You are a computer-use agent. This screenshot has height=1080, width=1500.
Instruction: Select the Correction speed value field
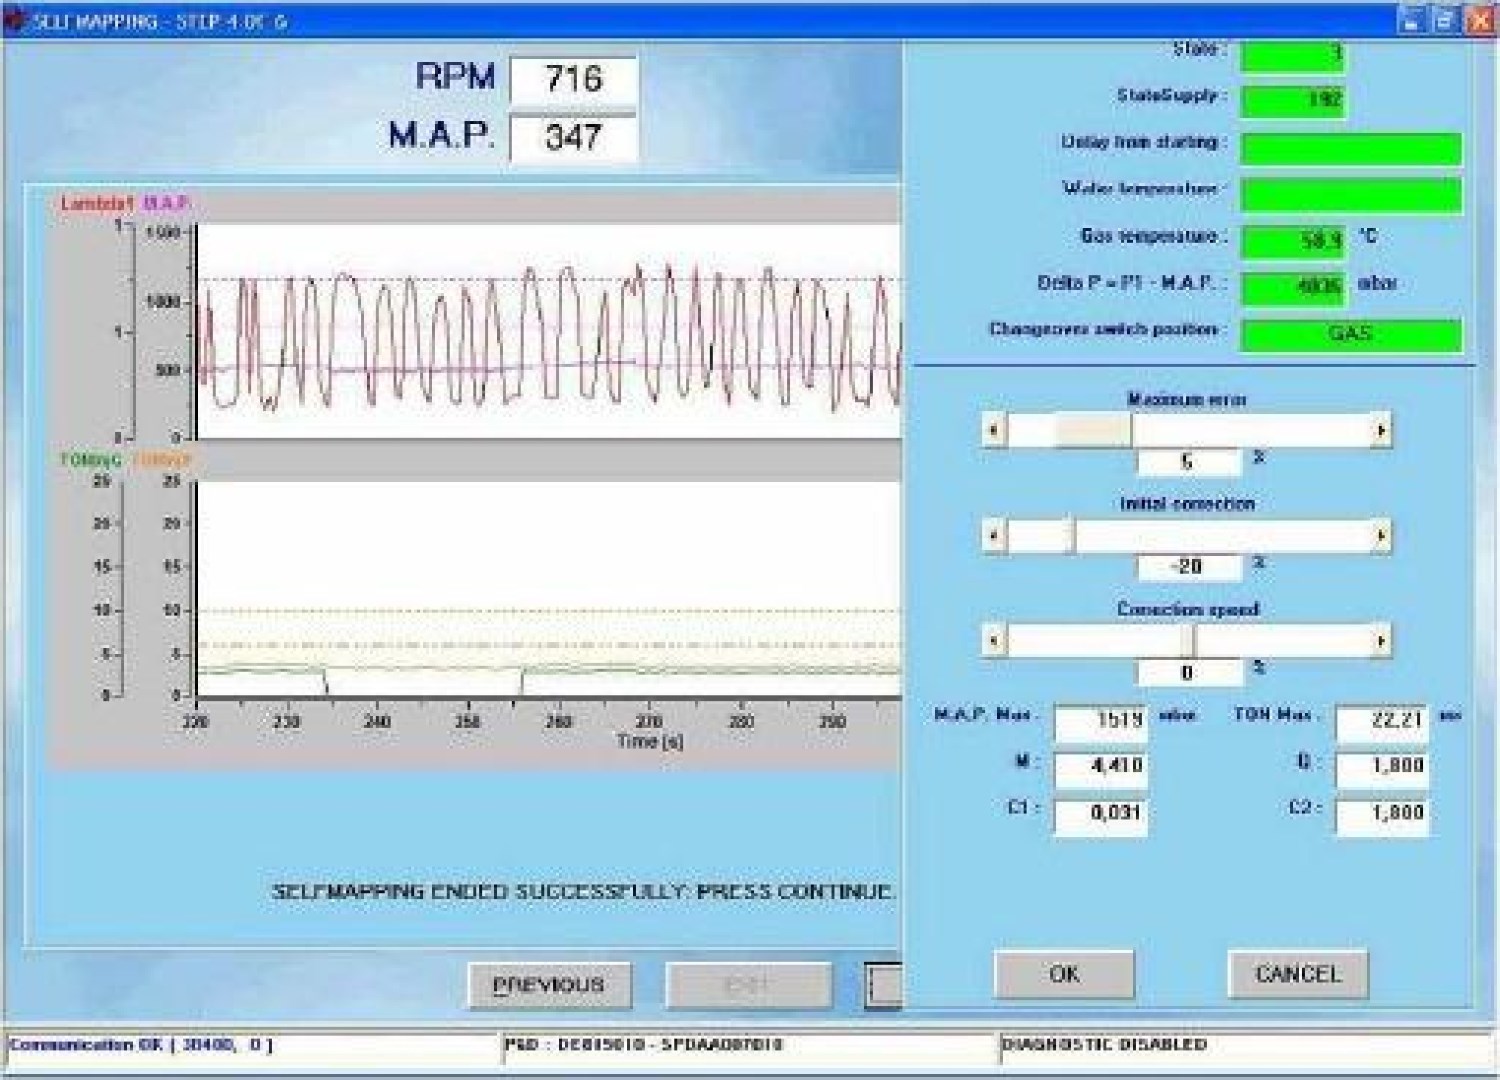tap(1189, 672)
